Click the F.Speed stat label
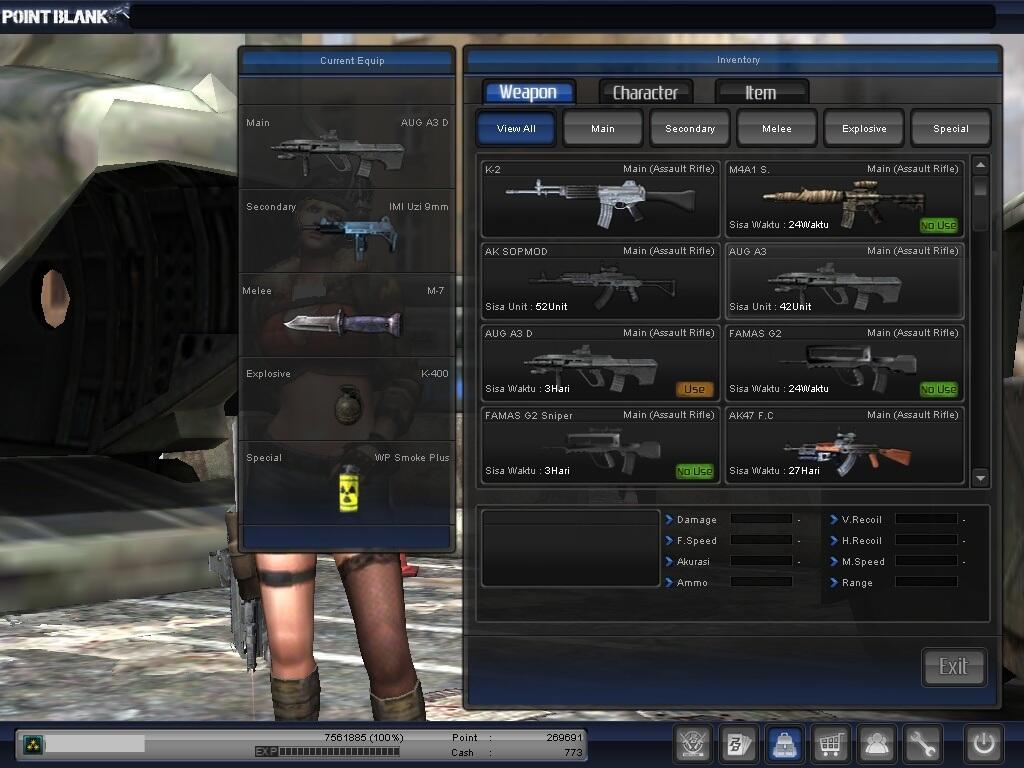Screen dimensions: 1024x768 (x=697, y=541)
